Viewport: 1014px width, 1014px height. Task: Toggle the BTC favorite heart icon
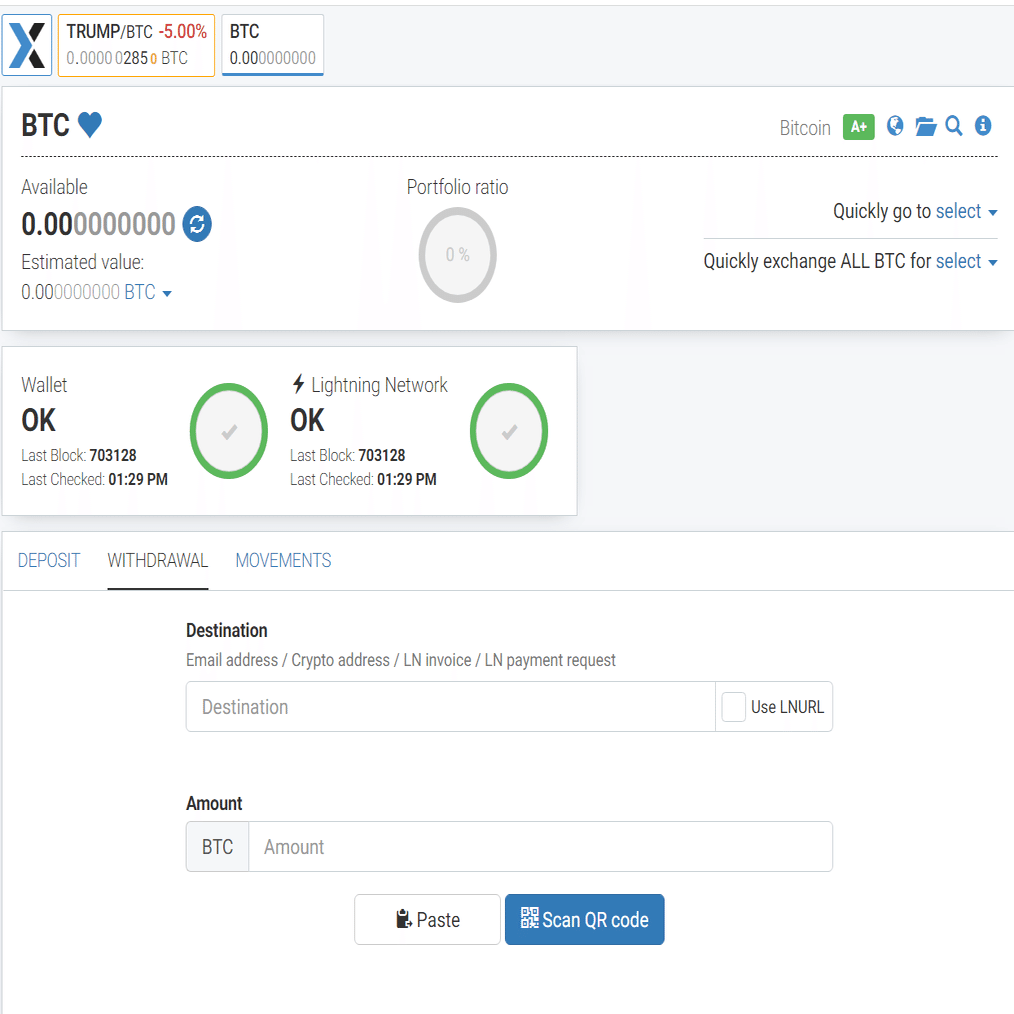pos(90,125)
